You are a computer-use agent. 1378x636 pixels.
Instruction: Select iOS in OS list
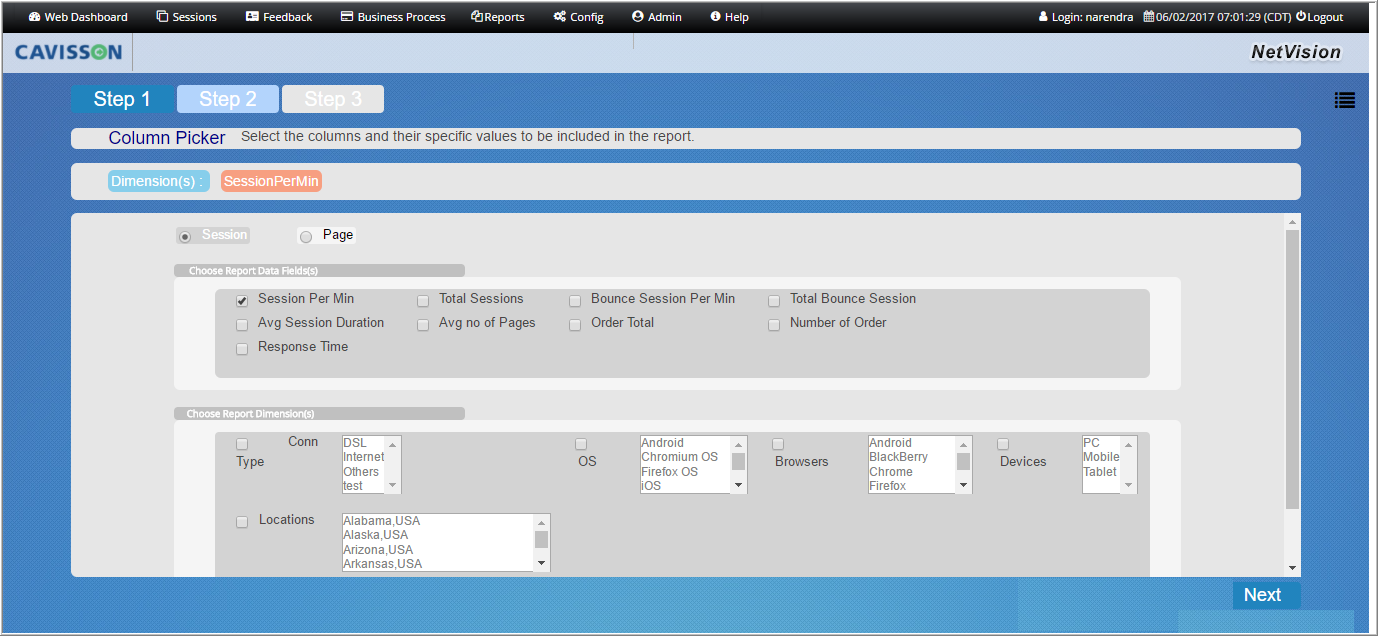[686, 486]
